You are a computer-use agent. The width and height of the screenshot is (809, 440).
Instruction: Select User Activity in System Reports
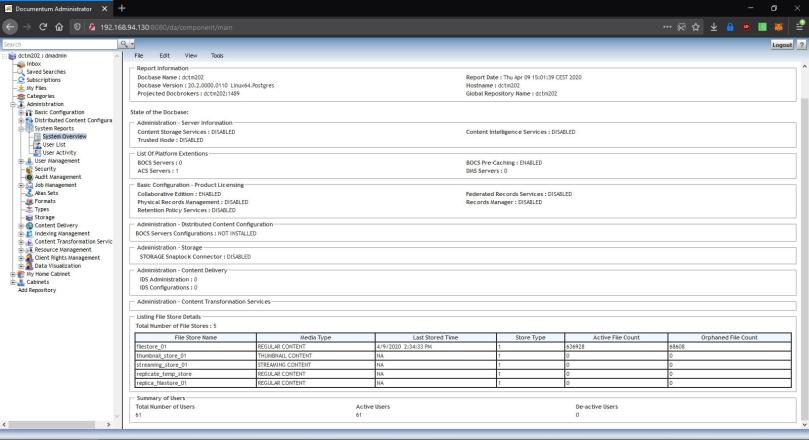click(59, 152)
